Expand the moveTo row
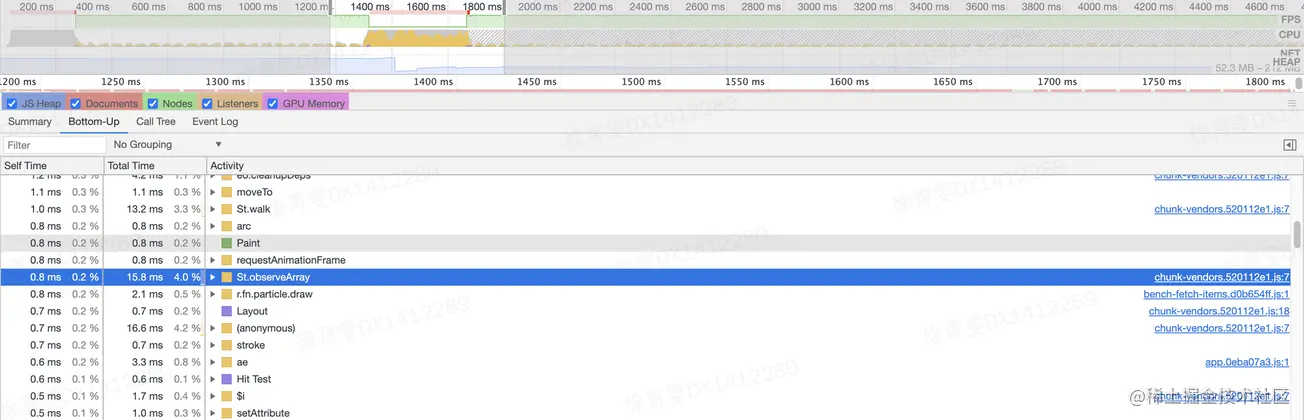The width and height of the screenshot is (1304, 420). (212, 192)
